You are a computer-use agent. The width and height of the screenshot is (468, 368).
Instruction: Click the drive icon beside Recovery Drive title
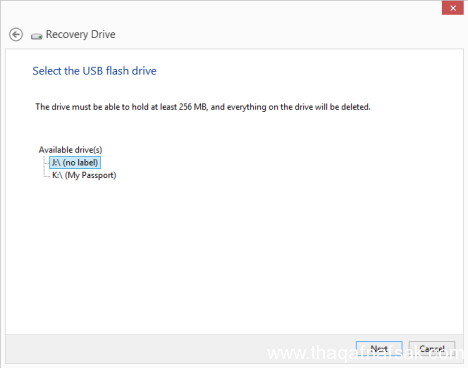point(36,36)
